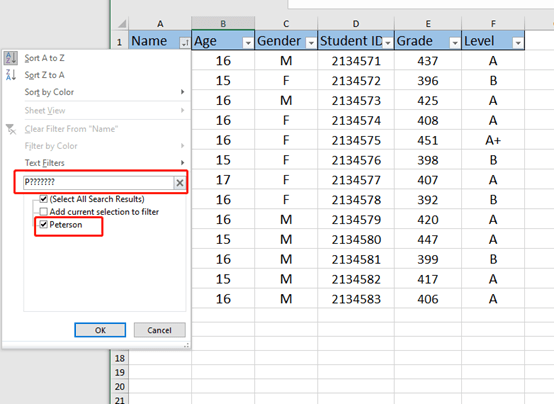Click Grade cell 437
554x404 pixels.
pyautogui.click(x=428, y=61)
